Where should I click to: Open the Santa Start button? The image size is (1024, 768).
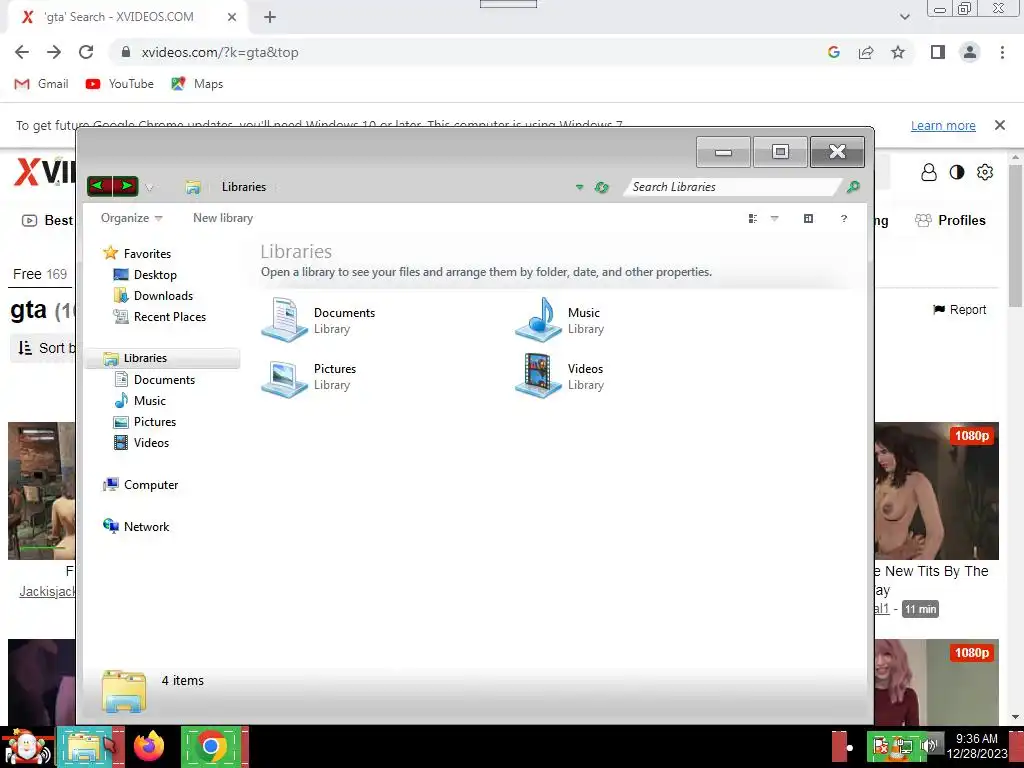tap(27, 746)
